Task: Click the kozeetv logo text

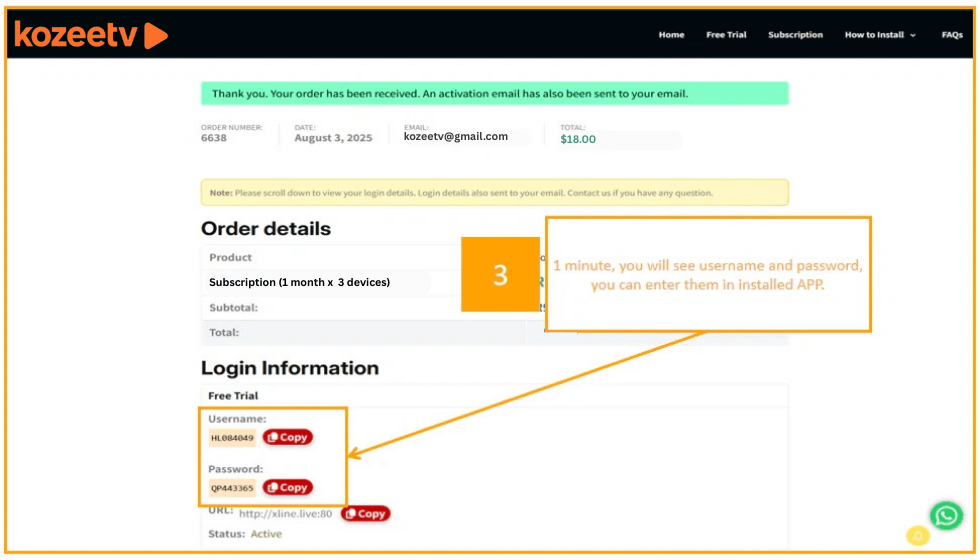Action: (76, 35)
